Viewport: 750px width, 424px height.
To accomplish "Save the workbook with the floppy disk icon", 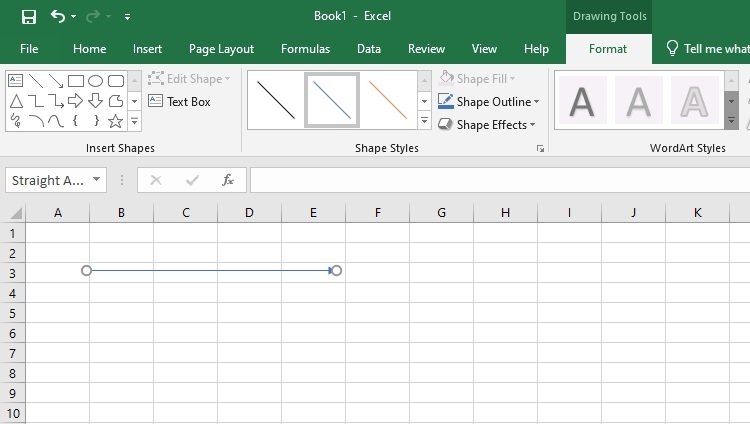I will click(x=29, y=17).
